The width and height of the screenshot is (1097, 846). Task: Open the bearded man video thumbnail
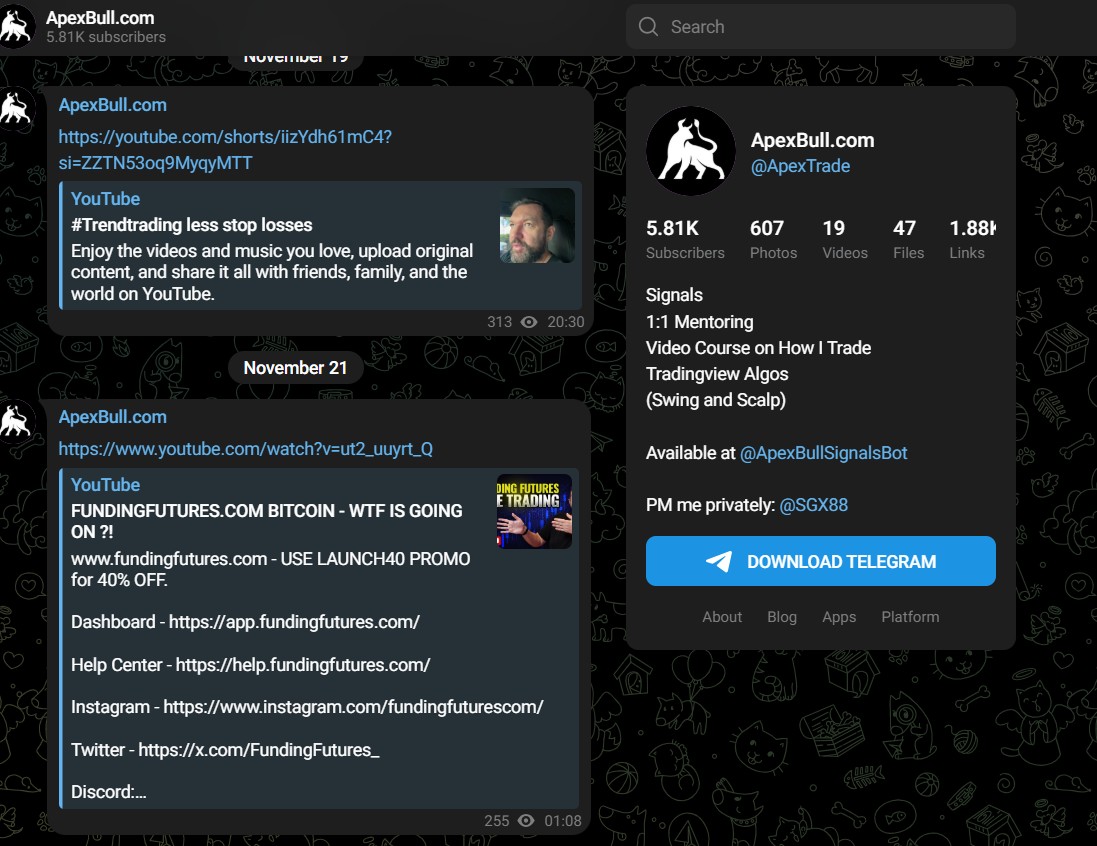537,225
